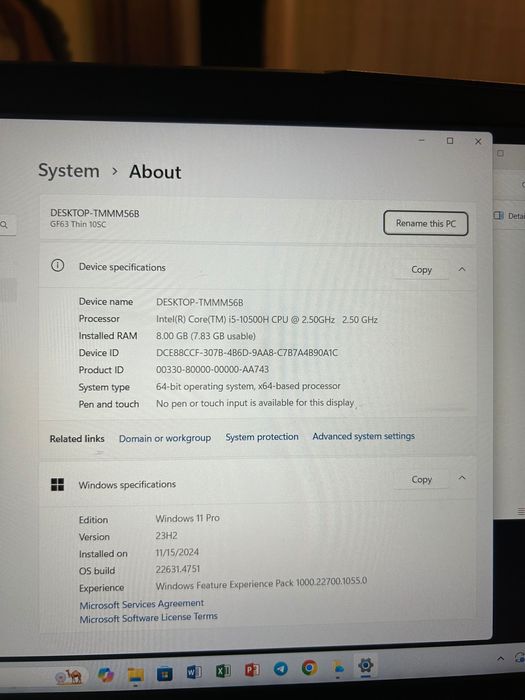Select the Experience pack value text
This screenshot has width=525, height=700.
[x=261, y=583]
